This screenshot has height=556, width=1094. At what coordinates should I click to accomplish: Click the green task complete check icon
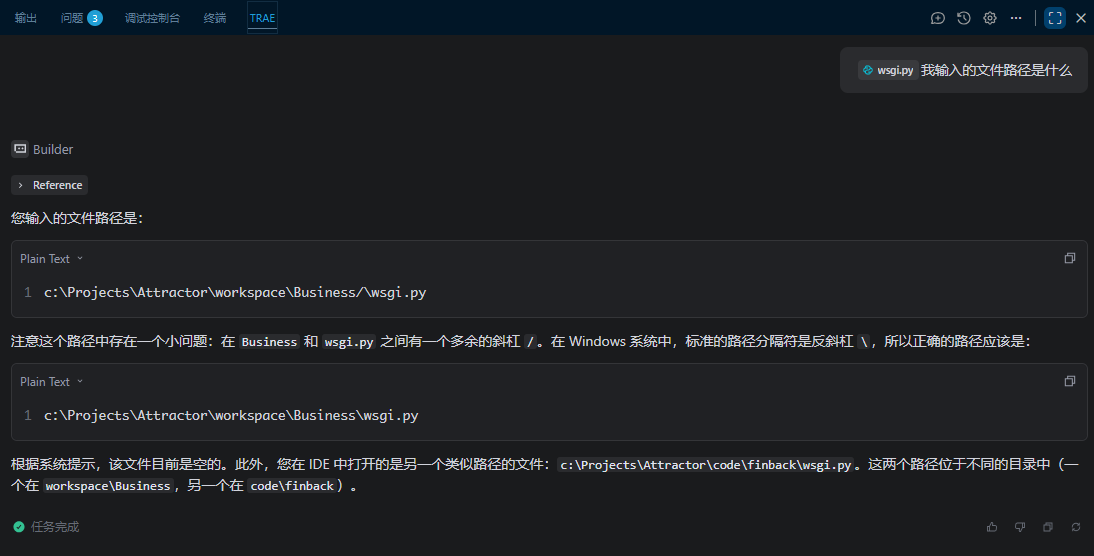pos(19,527)
